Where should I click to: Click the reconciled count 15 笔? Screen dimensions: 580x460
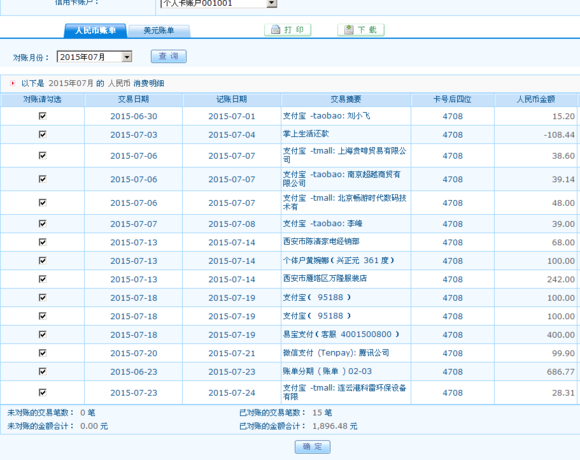[x=322, y=412]
